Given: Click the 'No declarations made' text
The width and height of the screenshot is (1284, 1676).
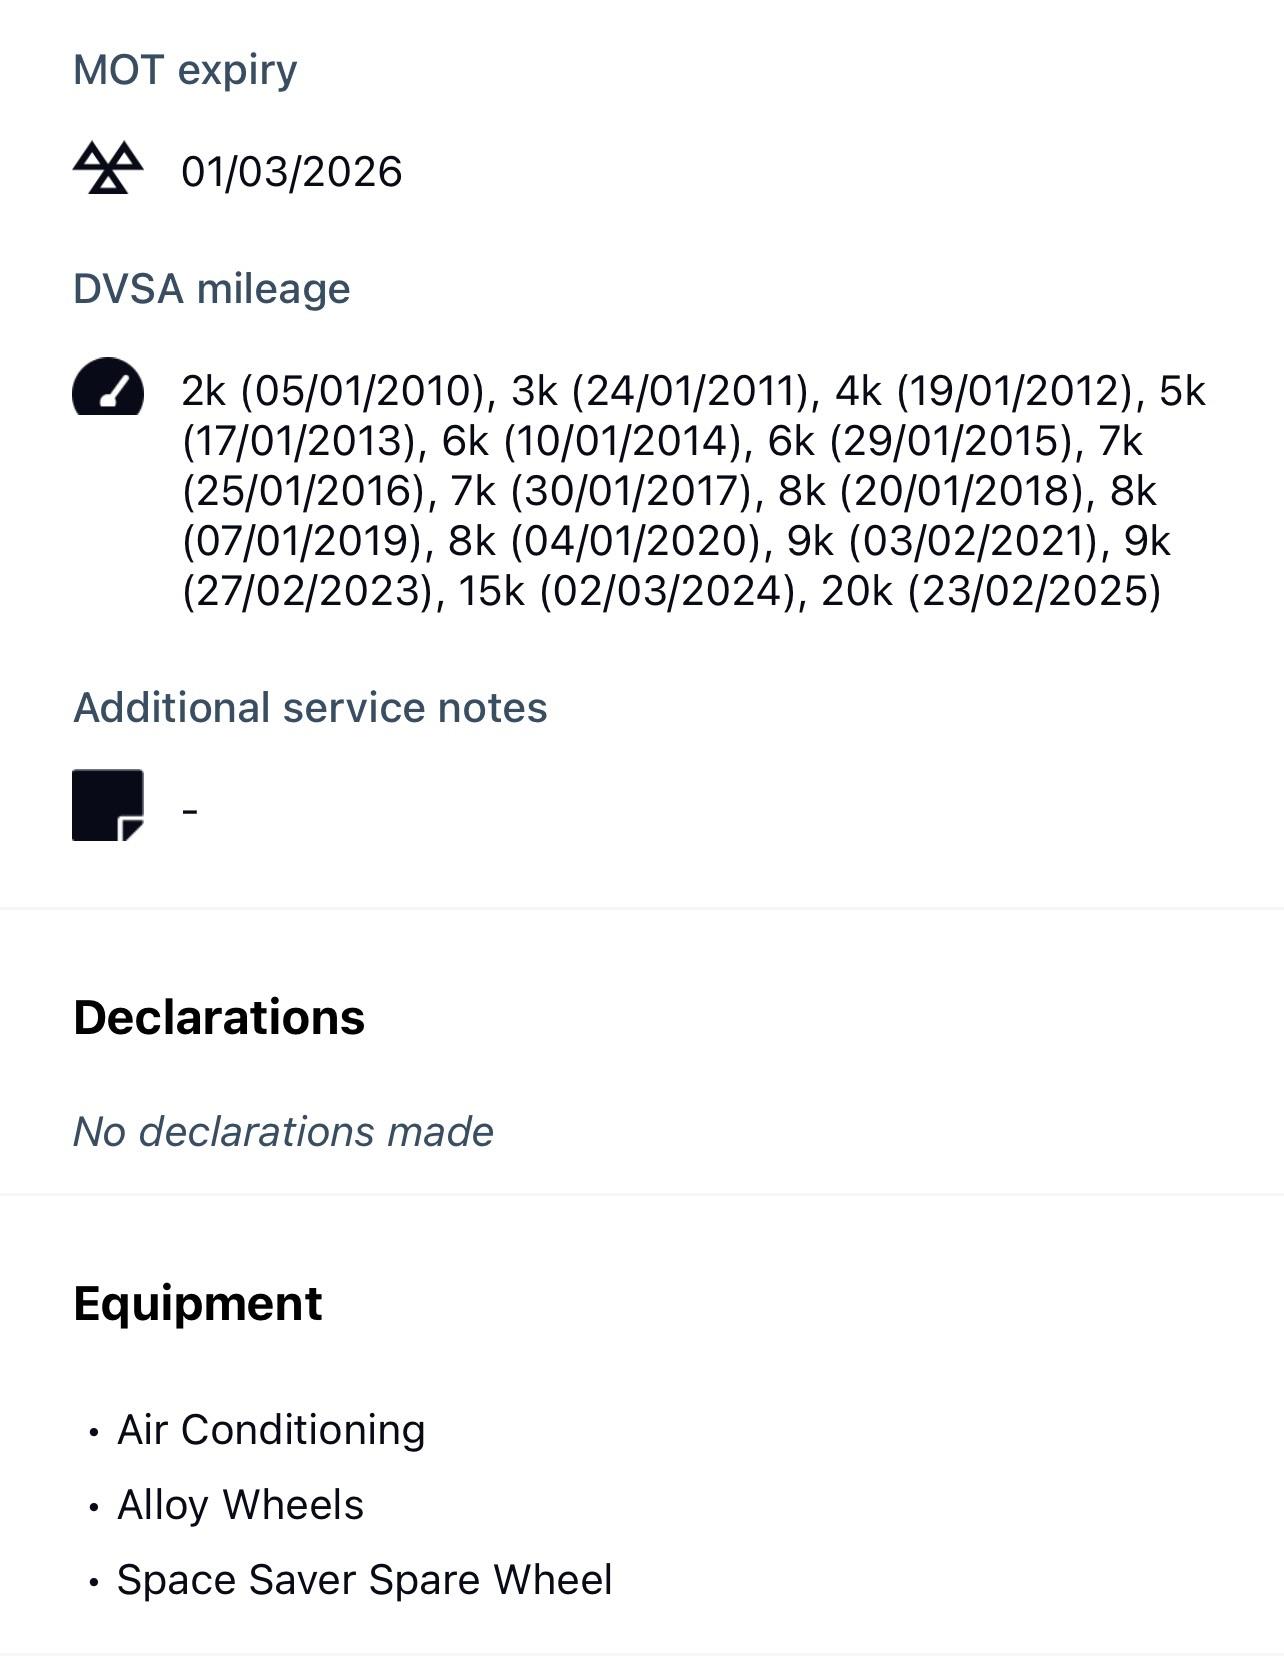Looking at the screenshot, I should pos(283,1132).
